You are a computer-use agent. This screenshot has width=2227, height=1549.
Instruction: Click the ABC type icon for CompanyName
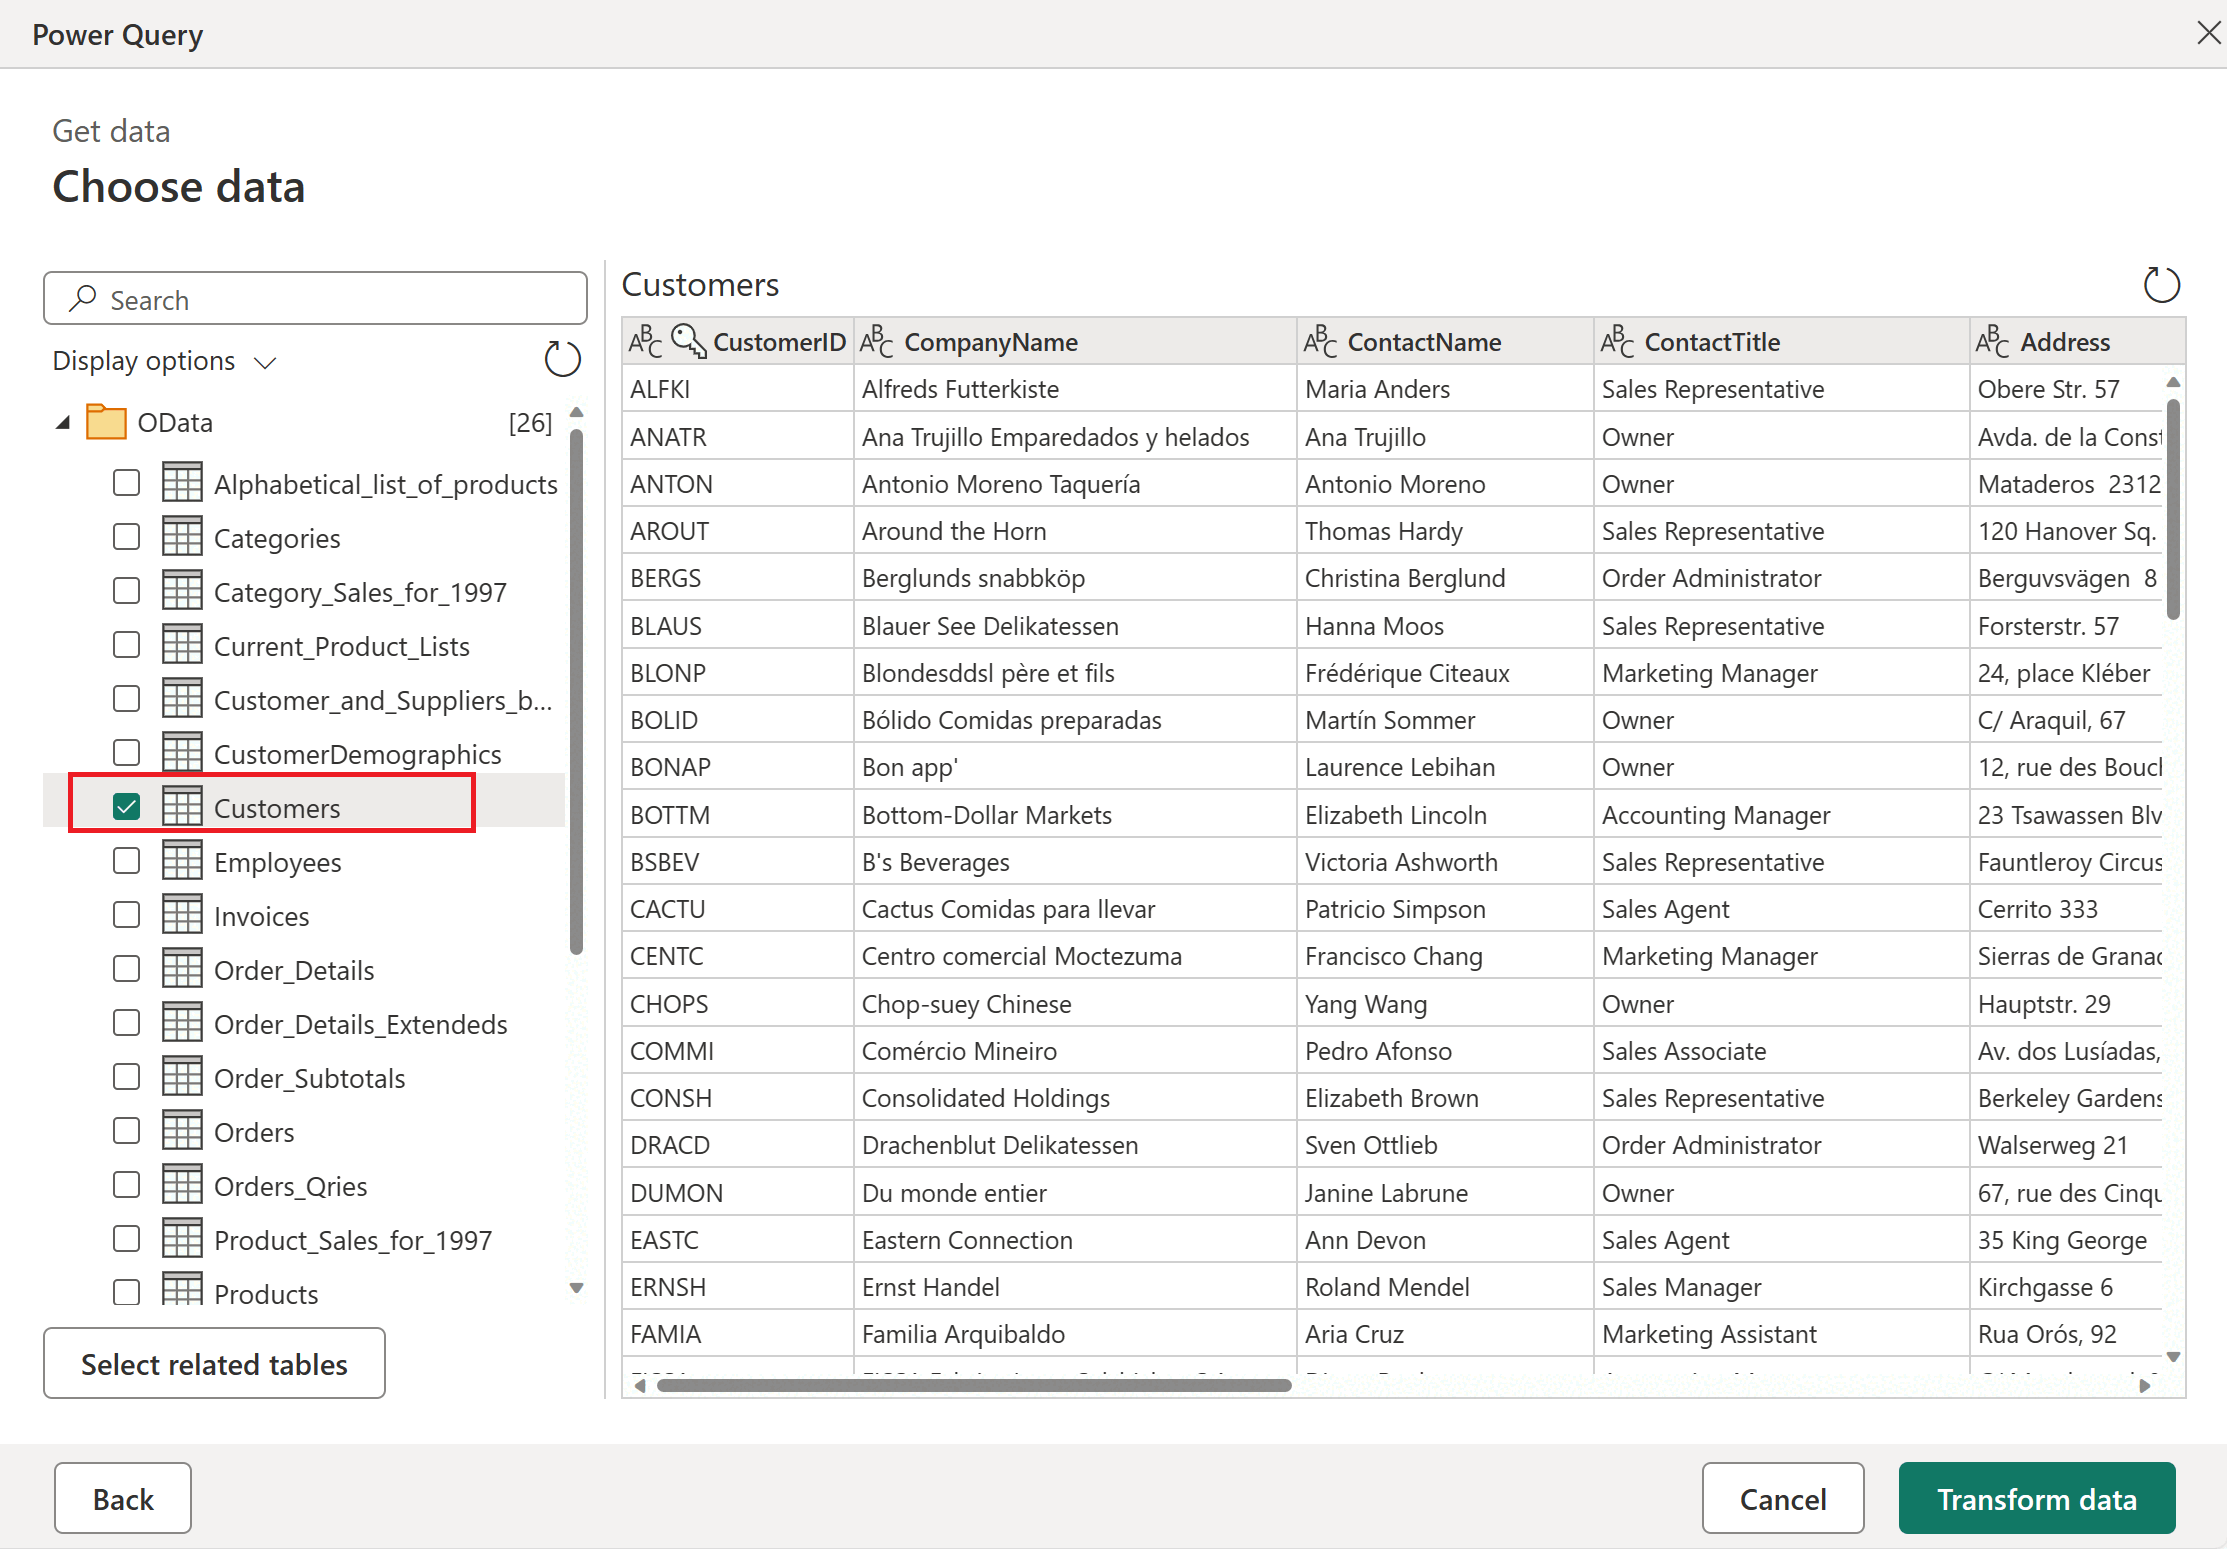tap(876, 341)
